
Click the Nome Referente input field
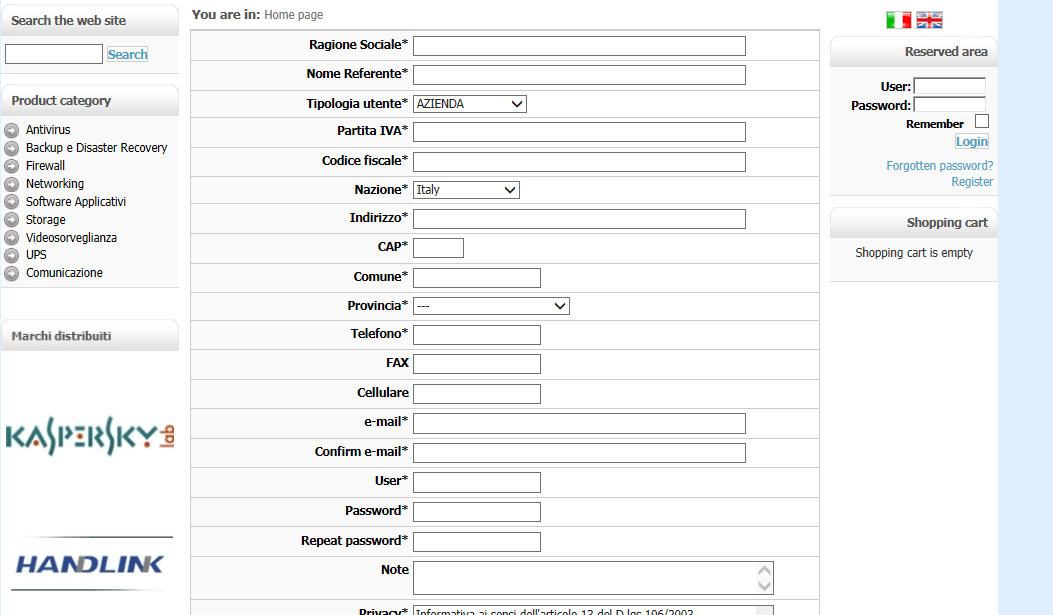pyautogui.click(x=579, y=75)
